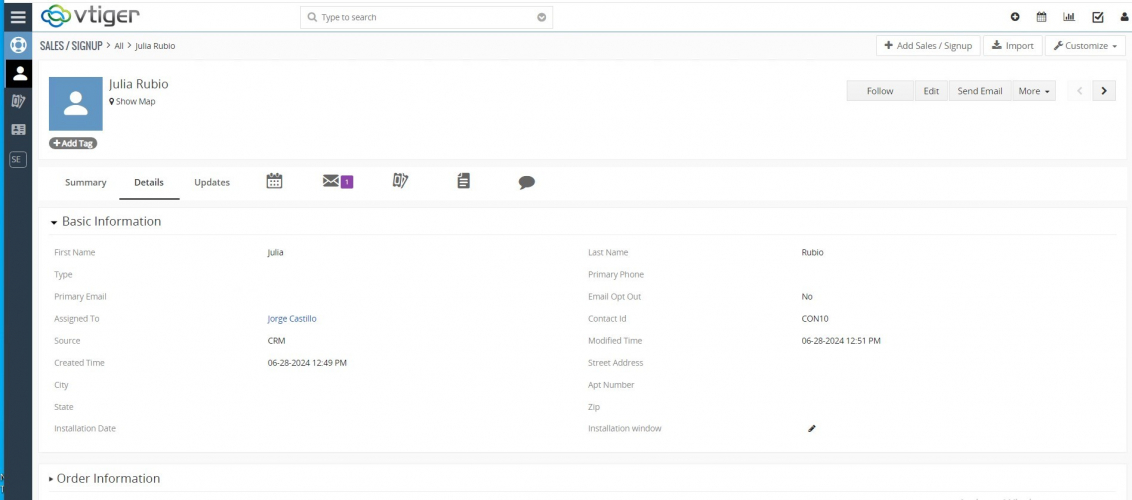Click the Add Tag button

tap(73, 144)
